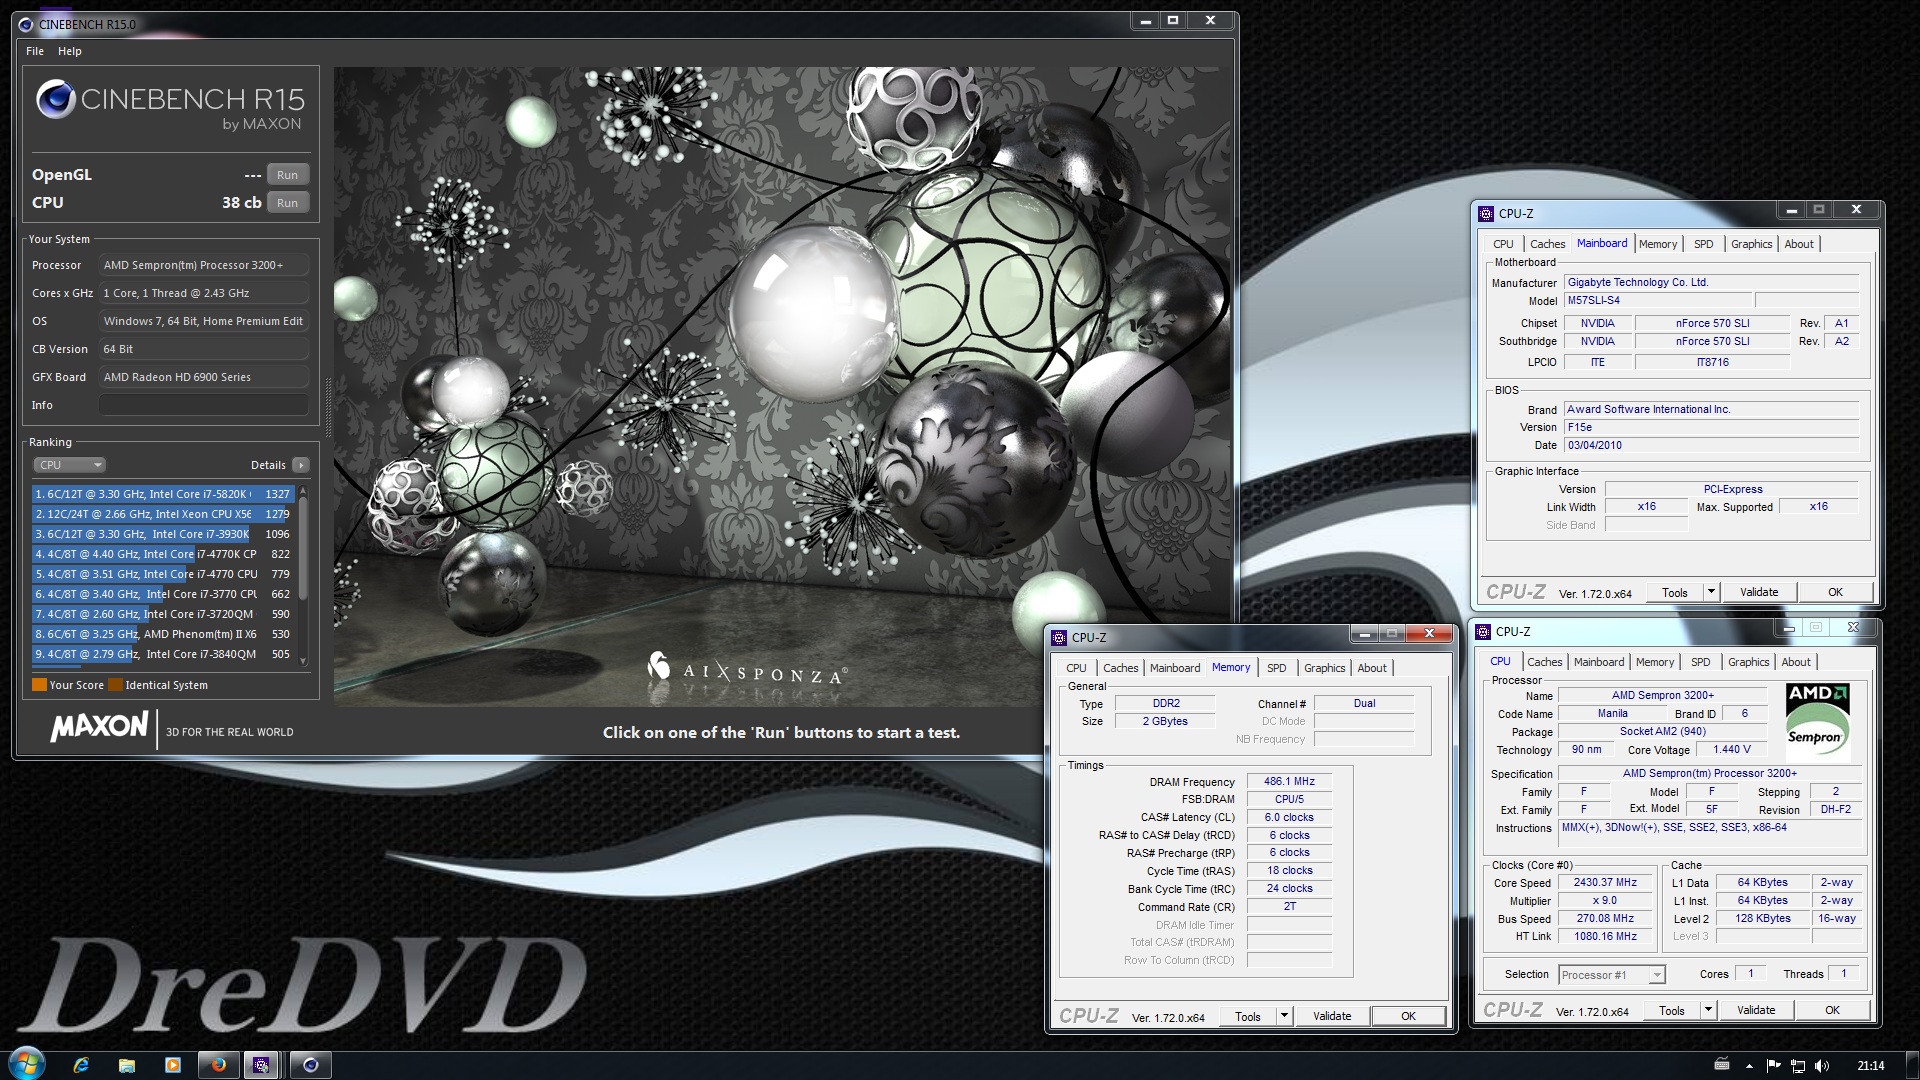Click CPU-Z icon in Mainboard window title
Image resolution: width=1920 pixels, height=1080 pixels.
tap(1486, 214)
